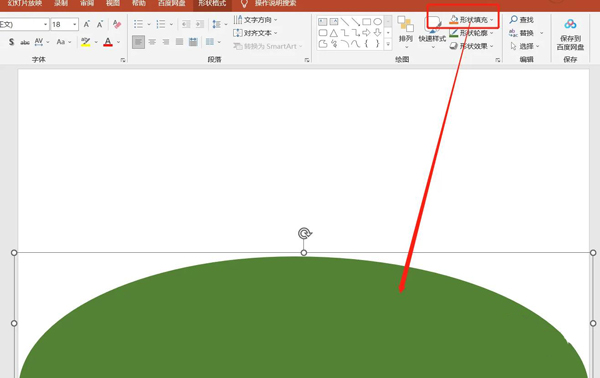Open the 形状填充 dropdown
This screenshot has width=600, height=378.
[471, 20]
